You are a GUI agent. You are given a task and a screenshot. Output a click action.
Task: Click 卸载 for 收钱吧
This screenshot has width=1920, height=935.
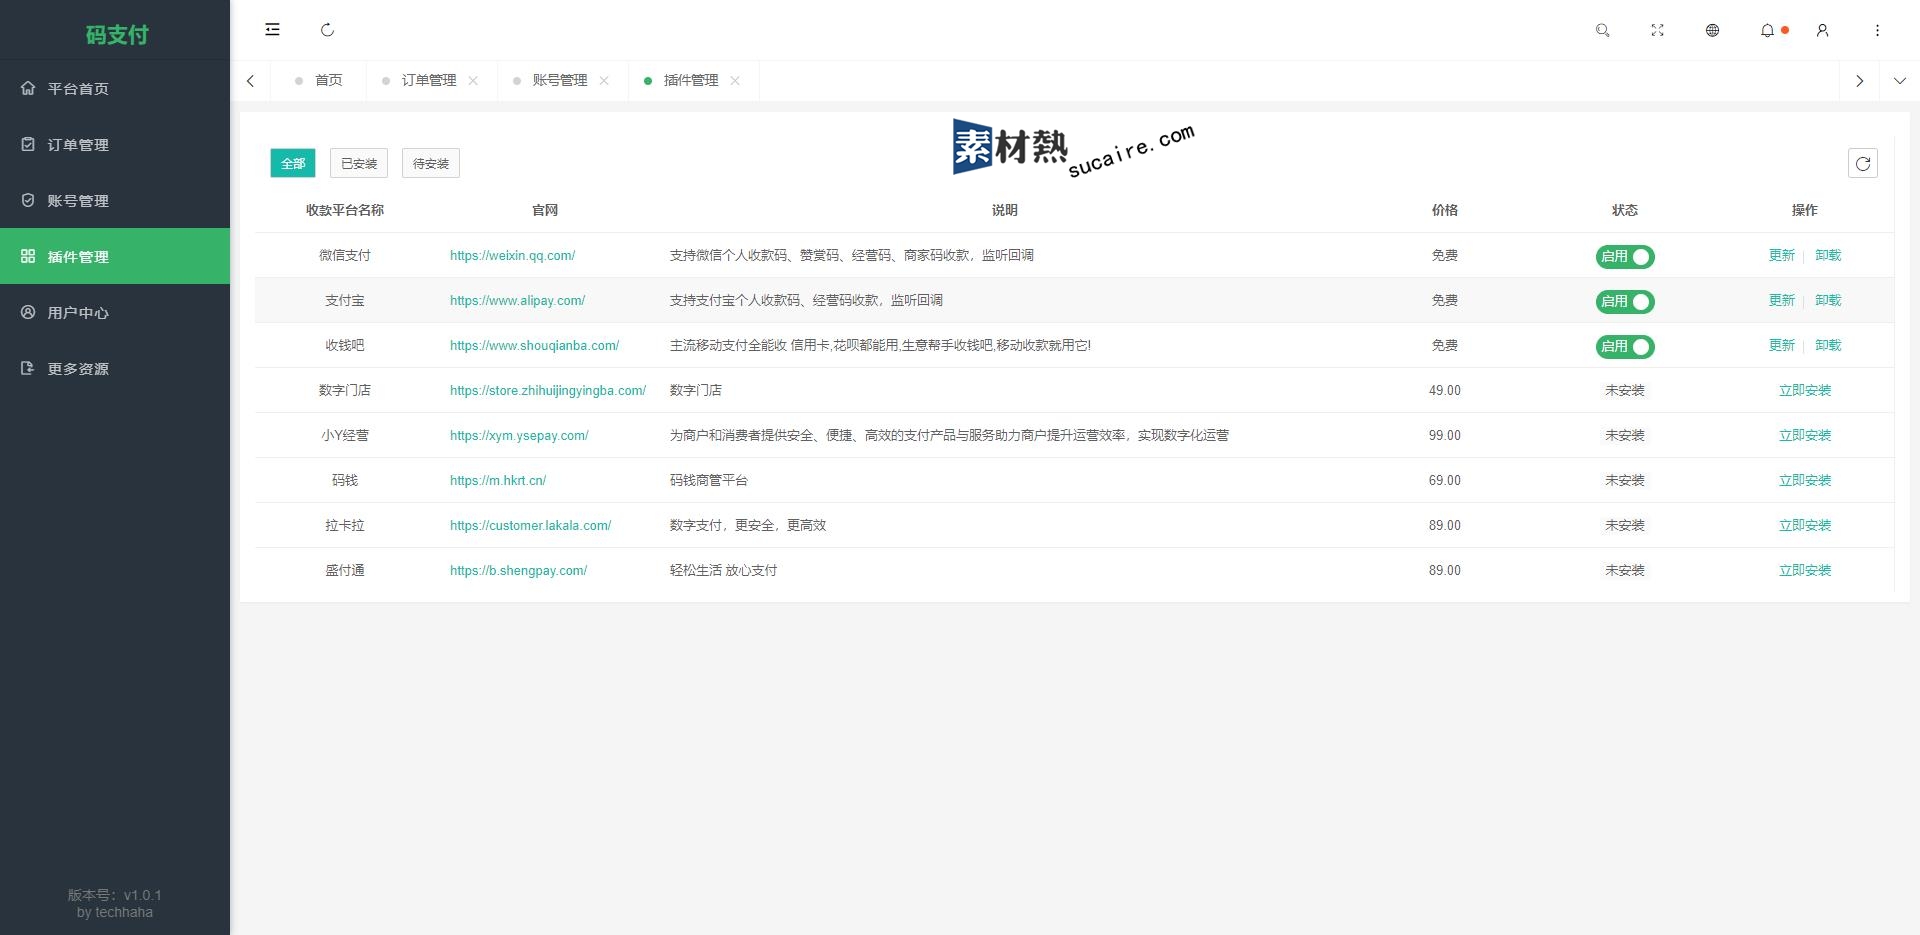coord(1828,345)
